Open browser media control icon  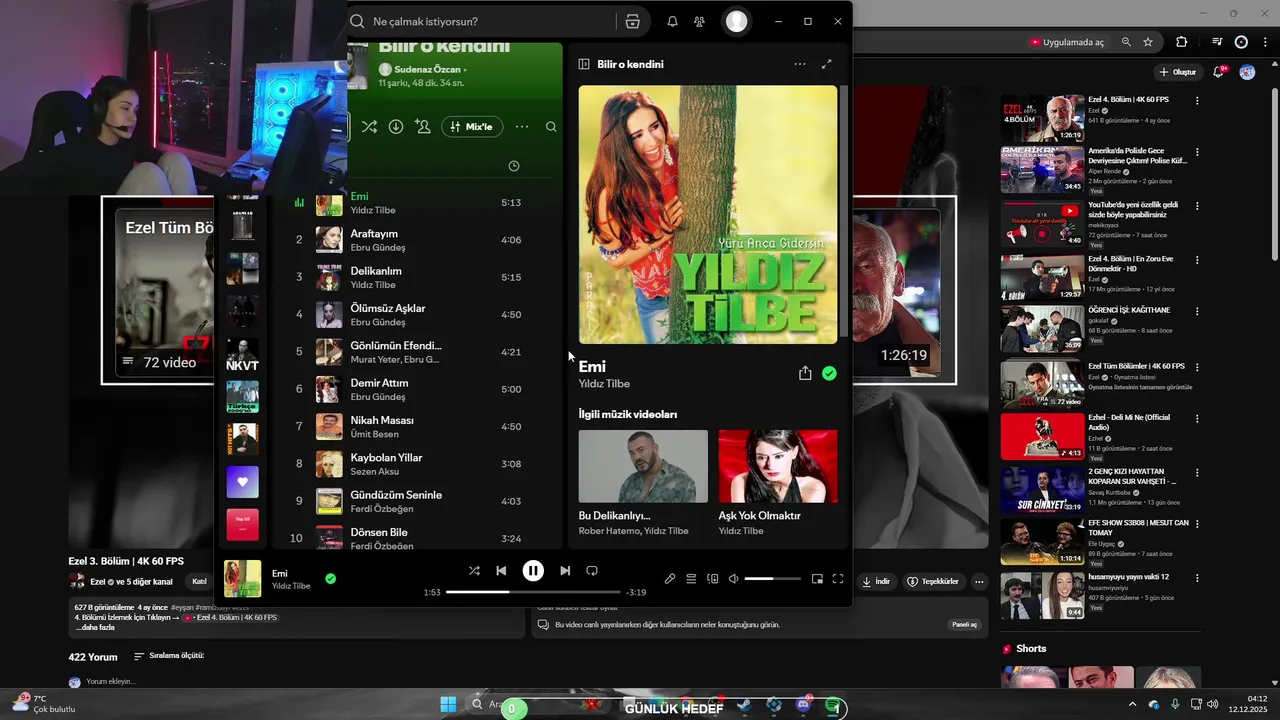click(1217, 42)
